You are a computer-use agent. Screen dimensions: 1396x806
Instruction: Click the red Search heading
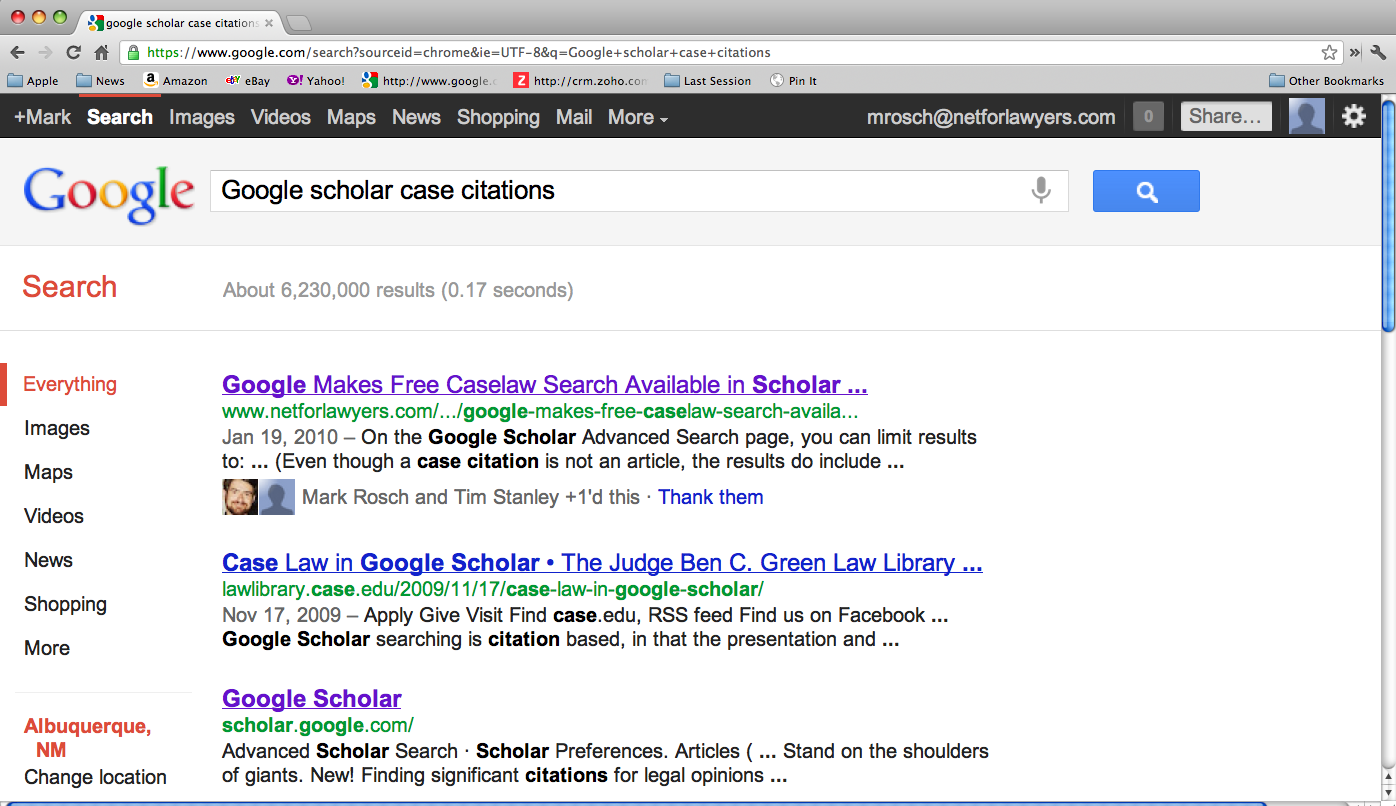click(70, 287)
